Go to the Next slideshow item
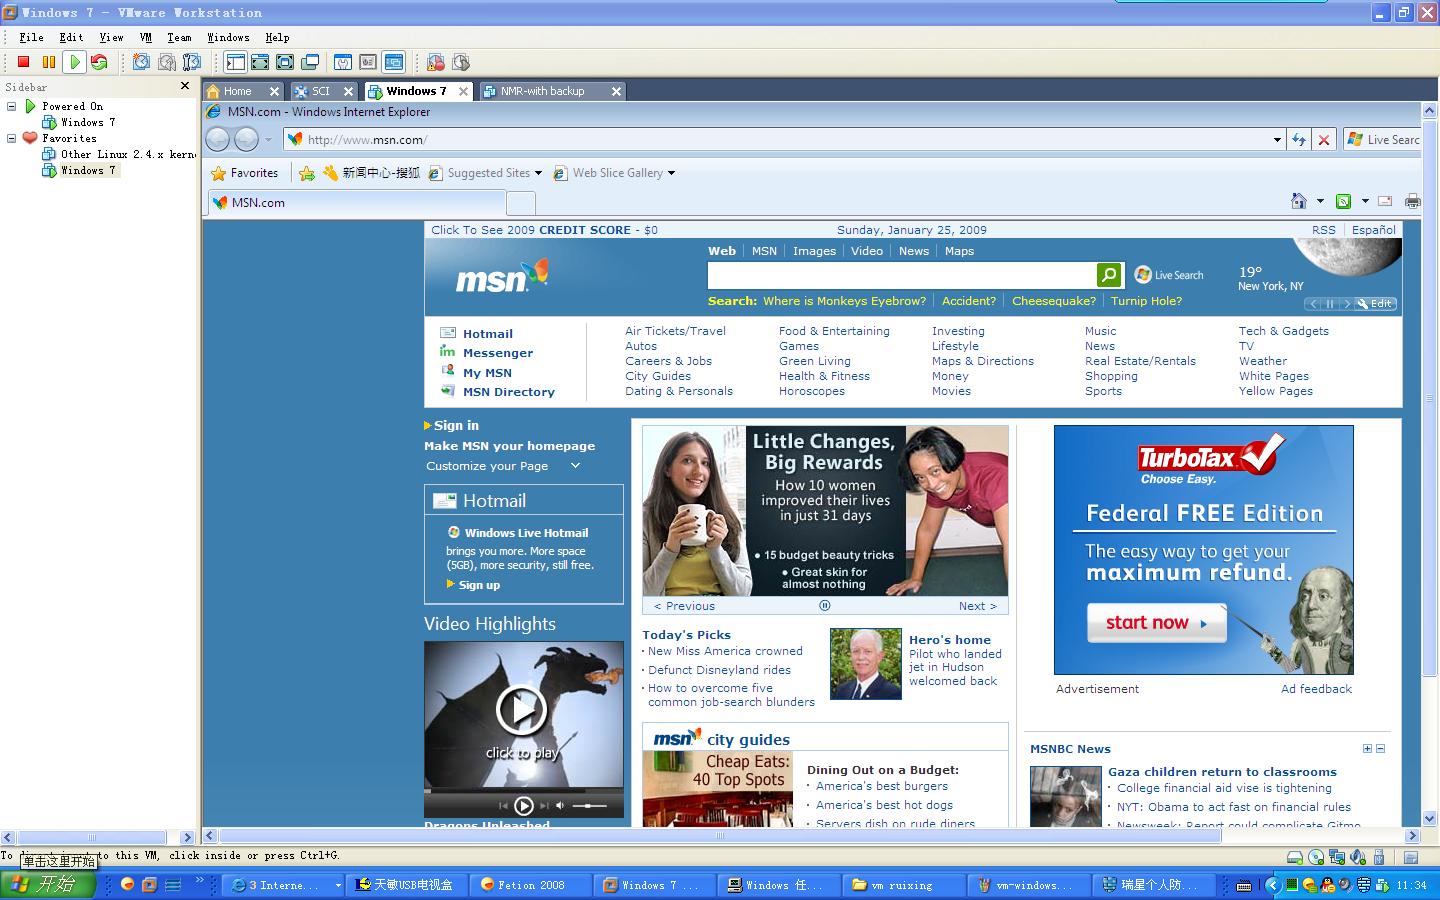The image size is (1440, 900). click(977, 606)
